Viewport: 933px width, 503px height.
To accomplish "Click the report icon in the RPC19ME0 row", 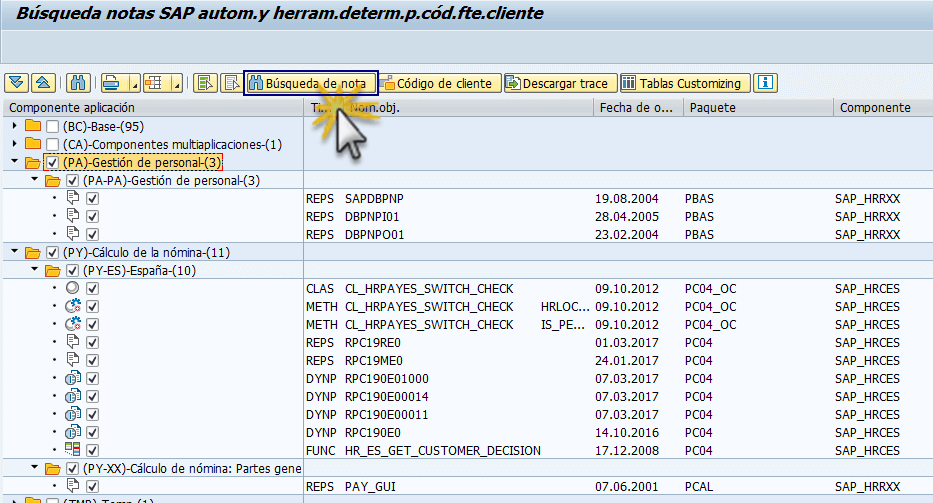I will (73, 360).
